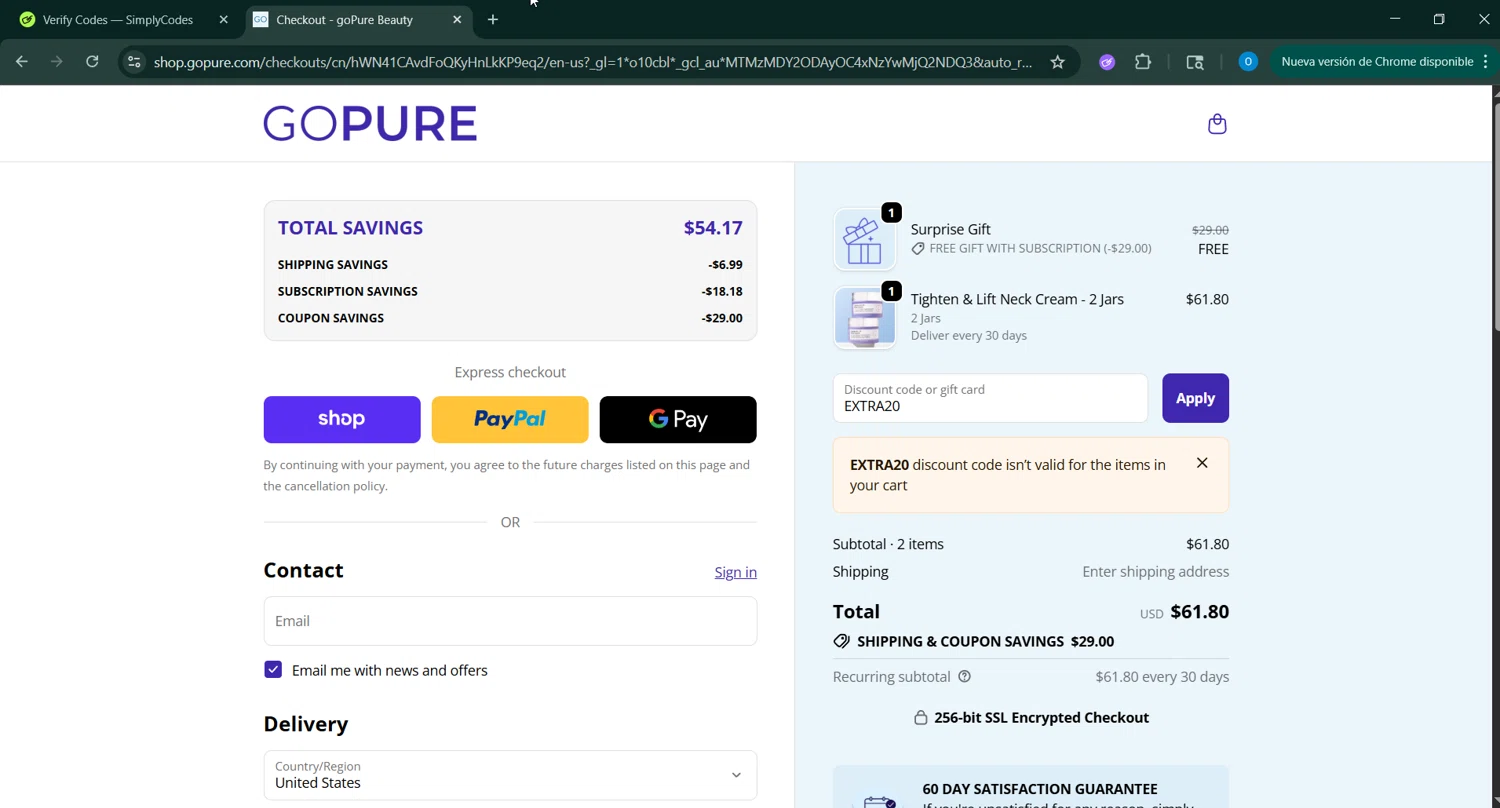Click the TOTAL SAVINGS heading
Viewport: 1500px width, 808px height.
click(350, 227)
